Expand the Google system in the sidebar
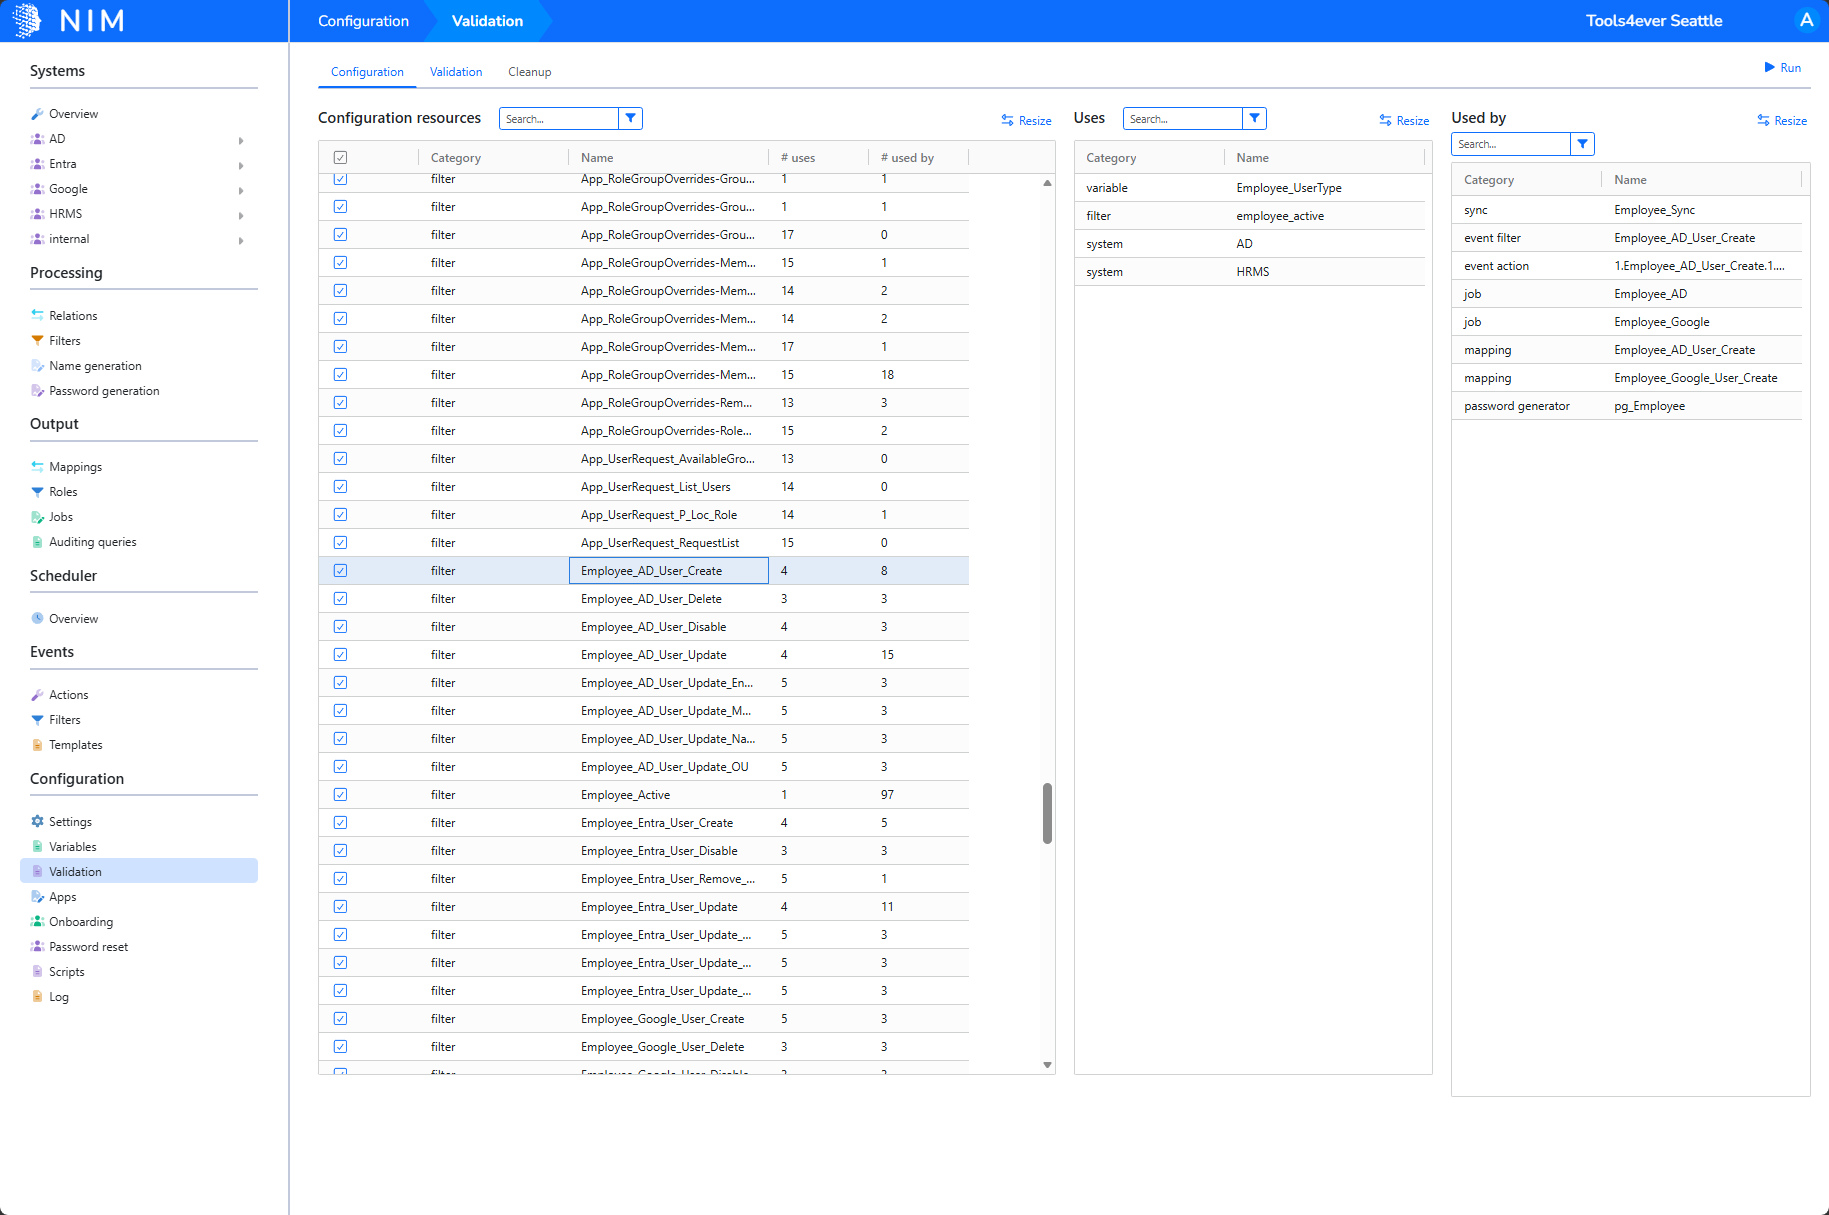1829x1215 pixels. 241,190
